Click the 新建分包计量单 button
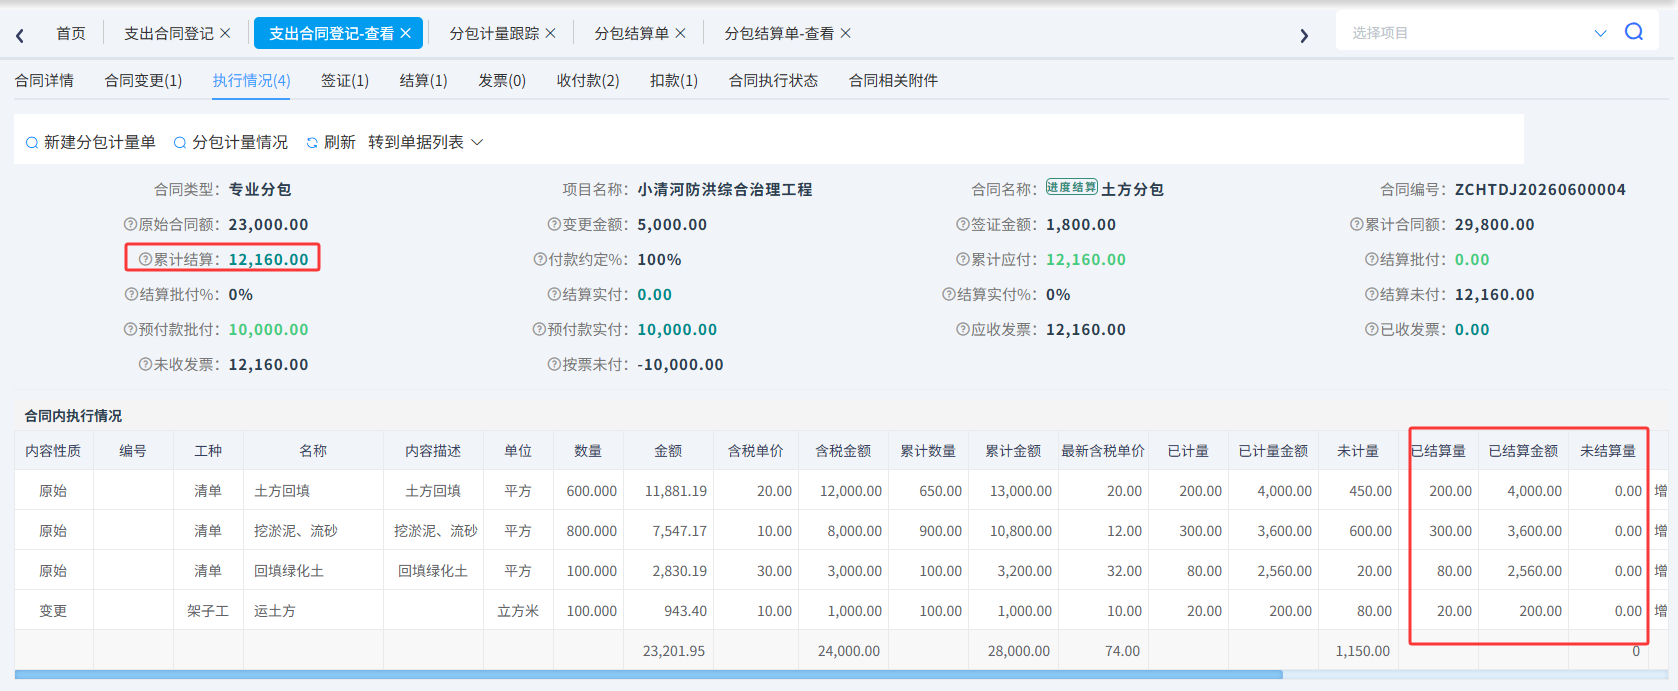1678x691 pixels. [91, 143]
